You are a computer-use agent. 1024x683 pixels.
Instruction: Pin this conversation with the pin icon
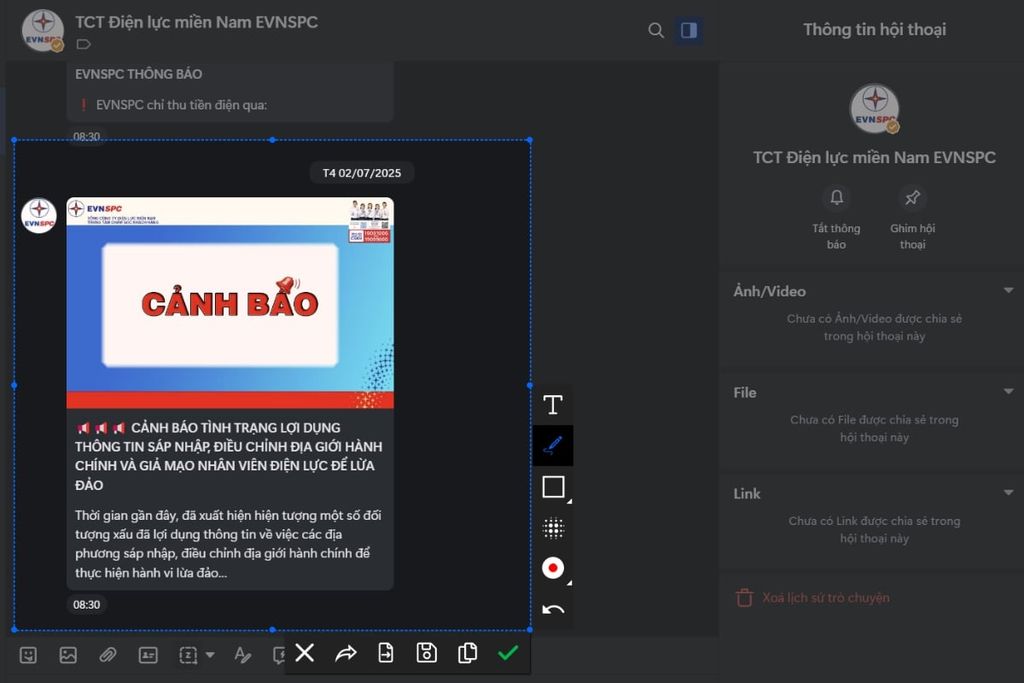coord(912,197)
